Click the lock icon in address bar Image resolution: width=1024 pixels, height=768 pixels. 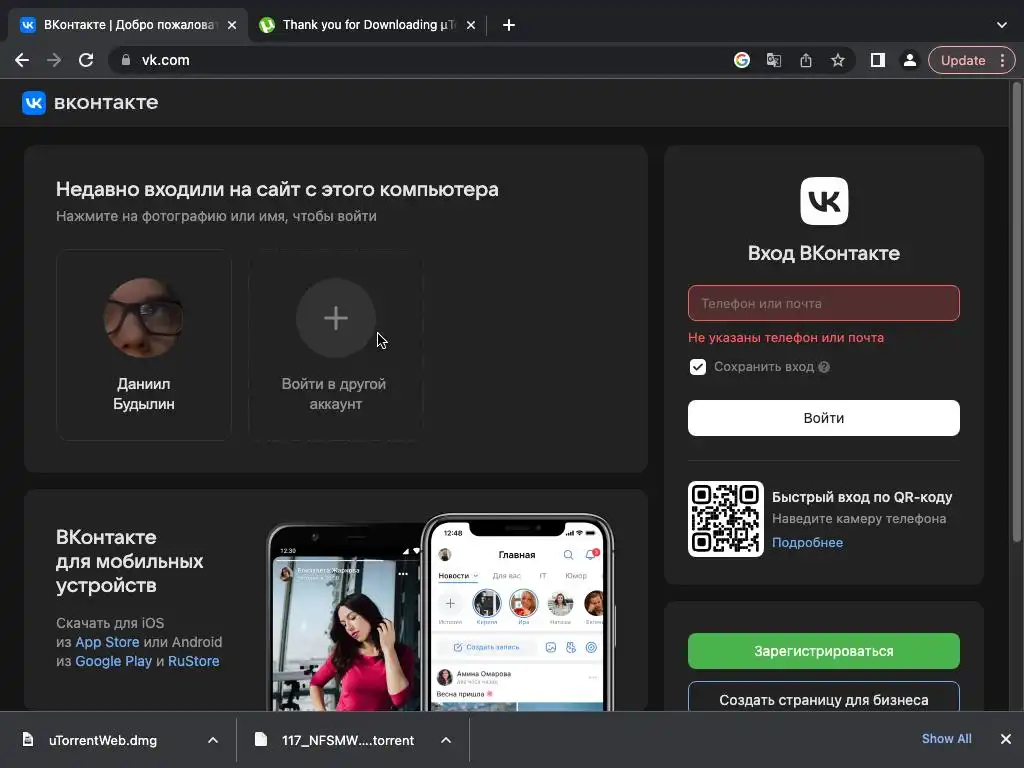126,60
